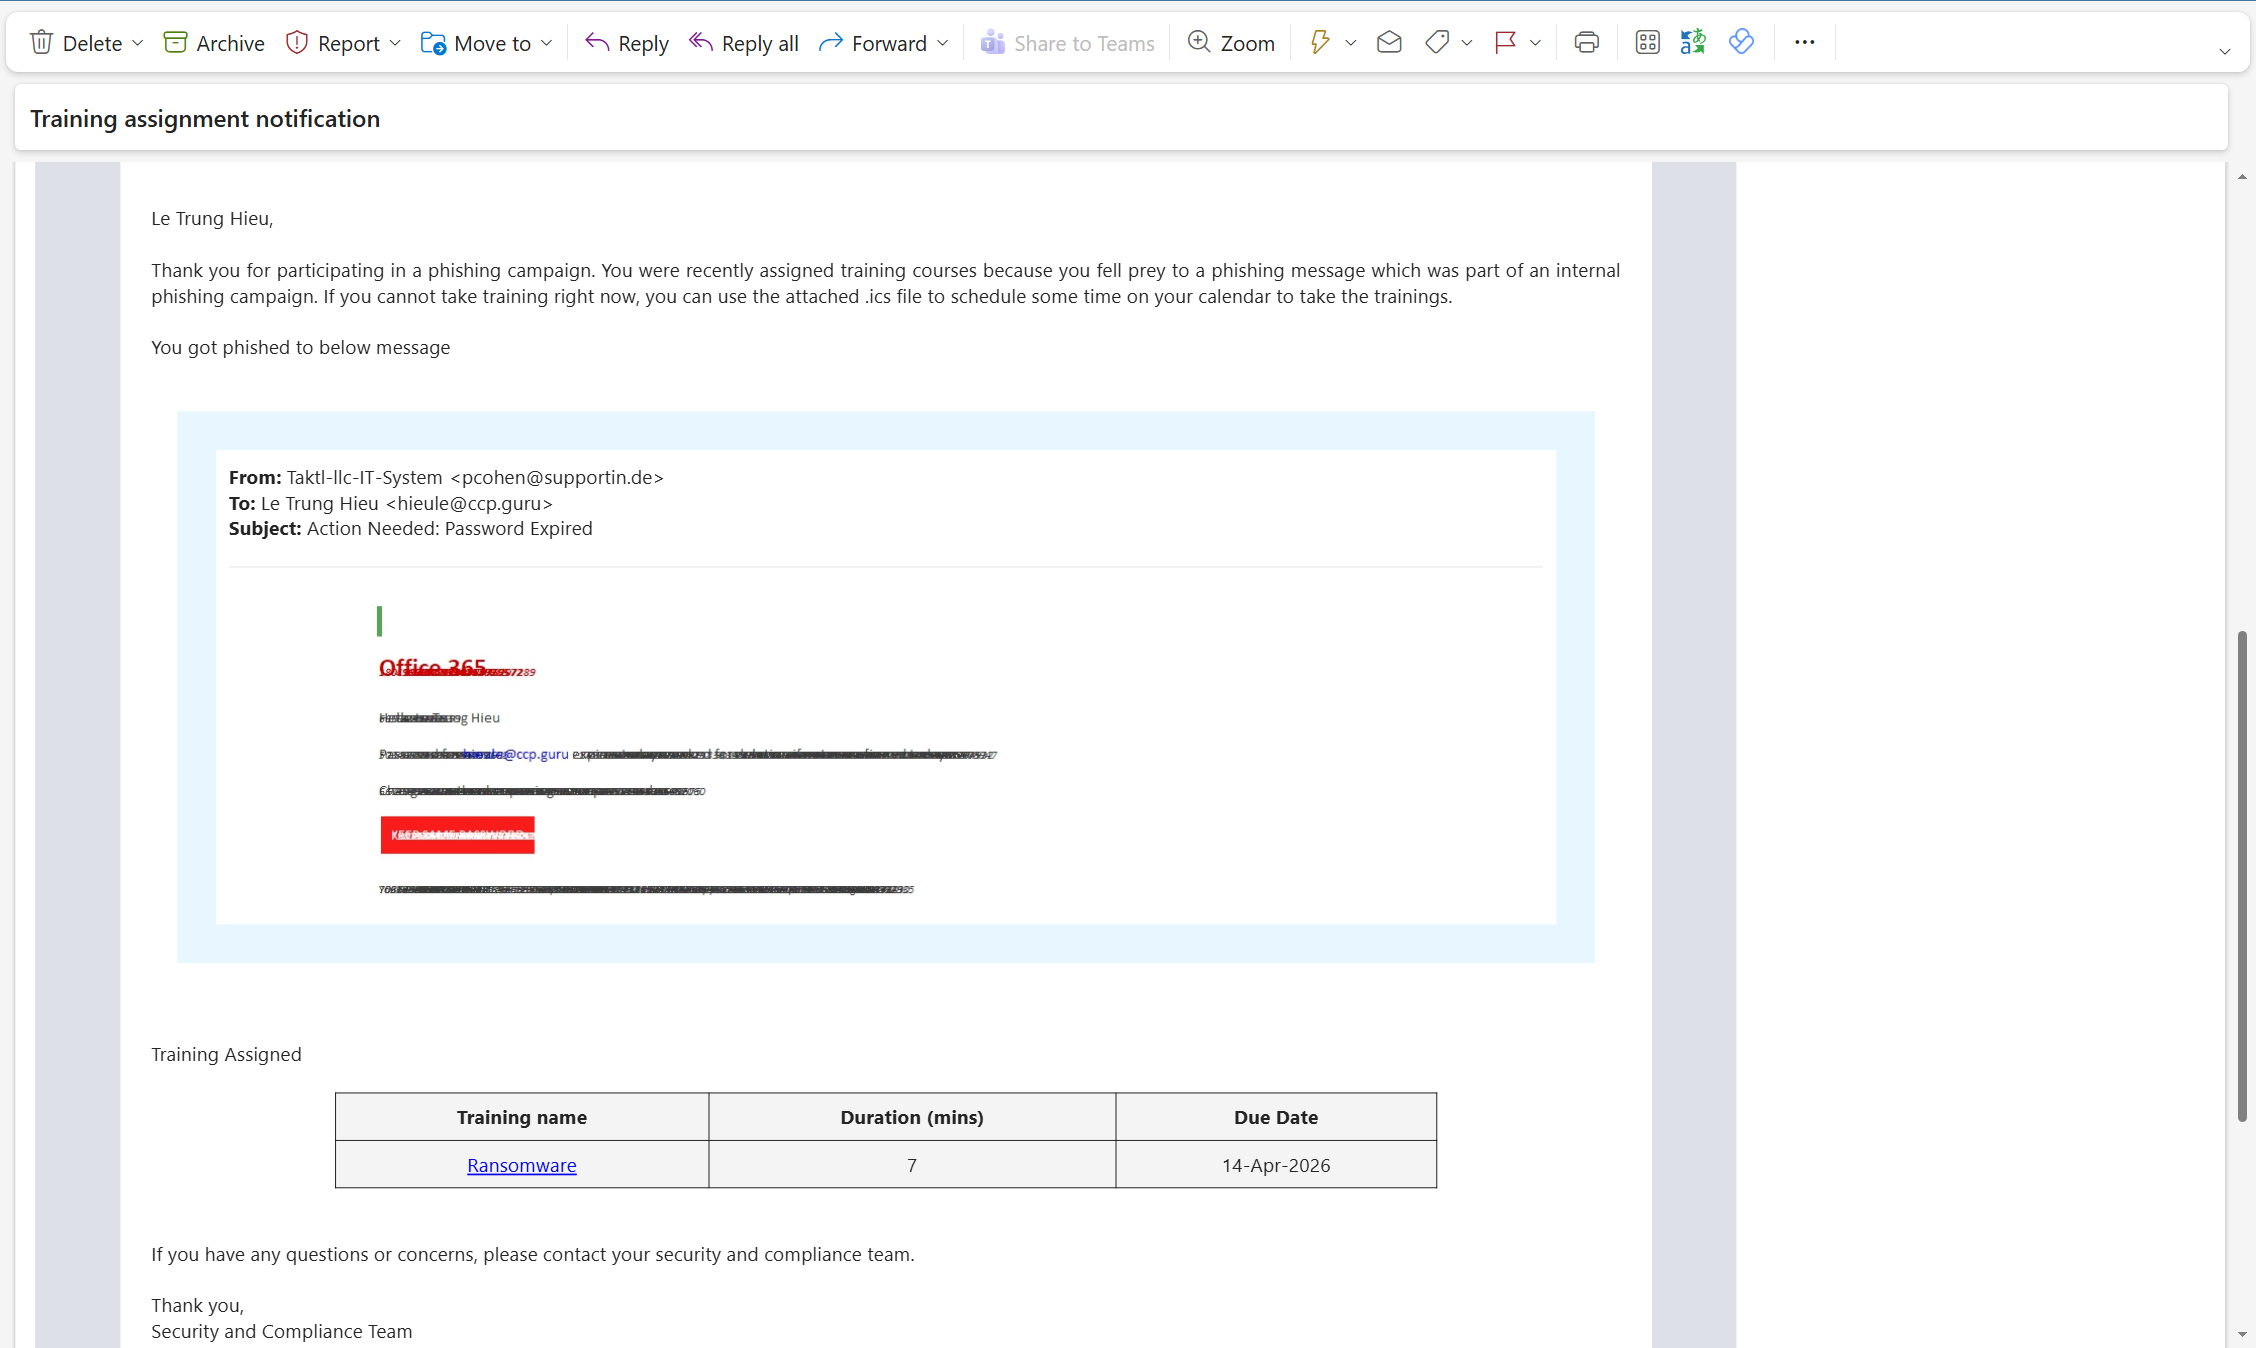The height and width of the screenshot is (1348, 2256).
Task: Expand the Report dropdown arrow
Action: point(395,43)
